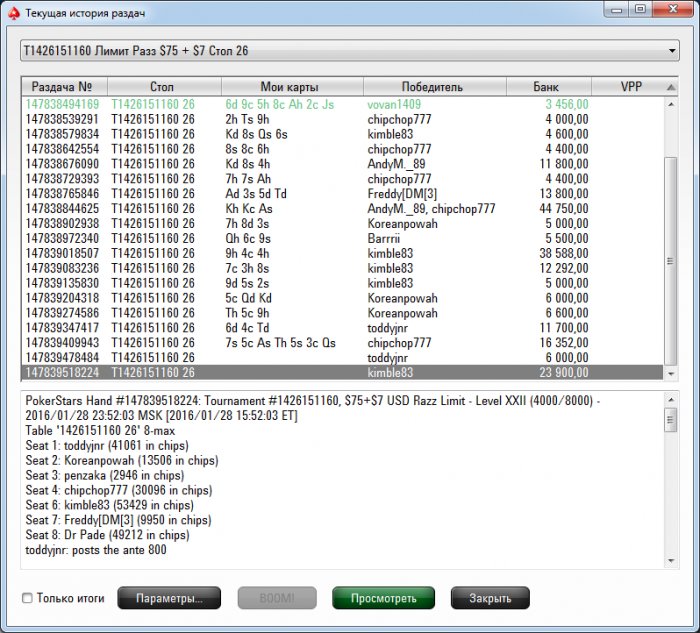
Task: Select hand row 147839409943
Action: (x=342, y=343)
